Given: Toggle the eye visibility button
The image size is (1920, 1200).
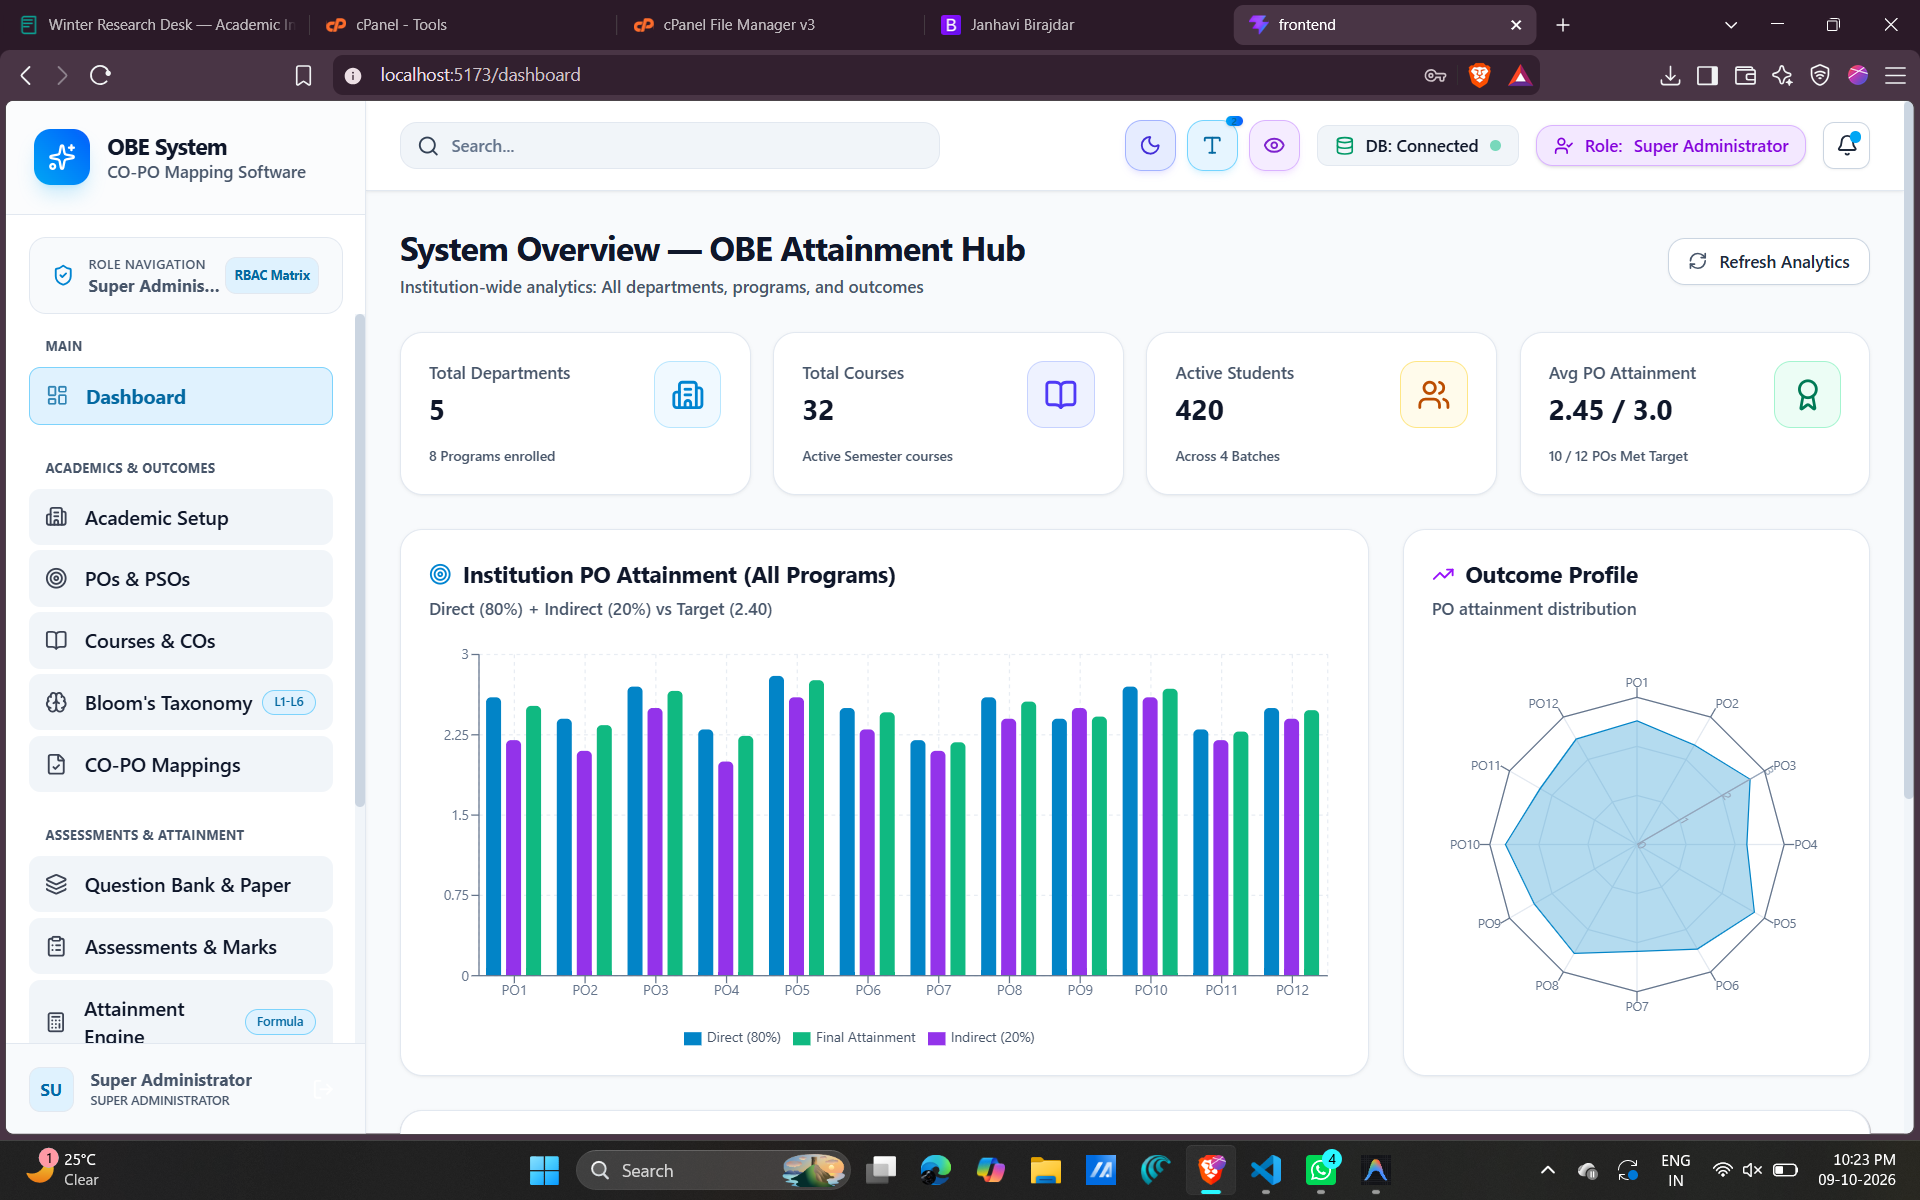Looking at the screenshot, I should click(x=1274, y=146).
